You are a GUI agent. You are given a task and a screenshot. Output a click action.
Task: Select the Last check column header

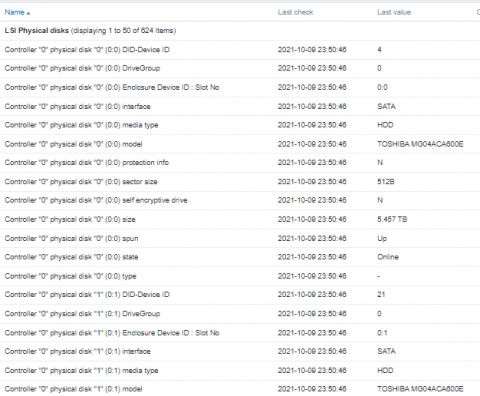tap(296, 12)
